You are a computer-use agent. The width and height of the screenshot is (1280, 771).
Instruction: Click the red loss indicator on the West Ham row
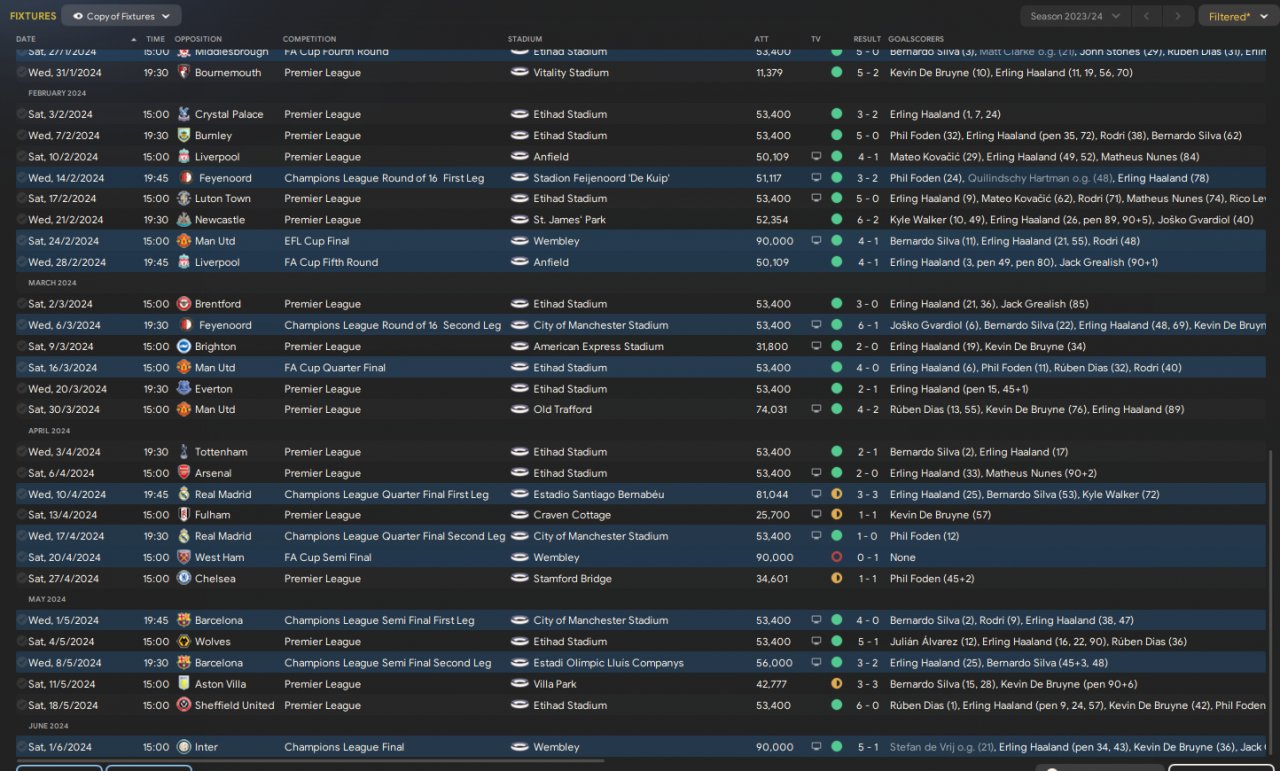pos(836,557)
